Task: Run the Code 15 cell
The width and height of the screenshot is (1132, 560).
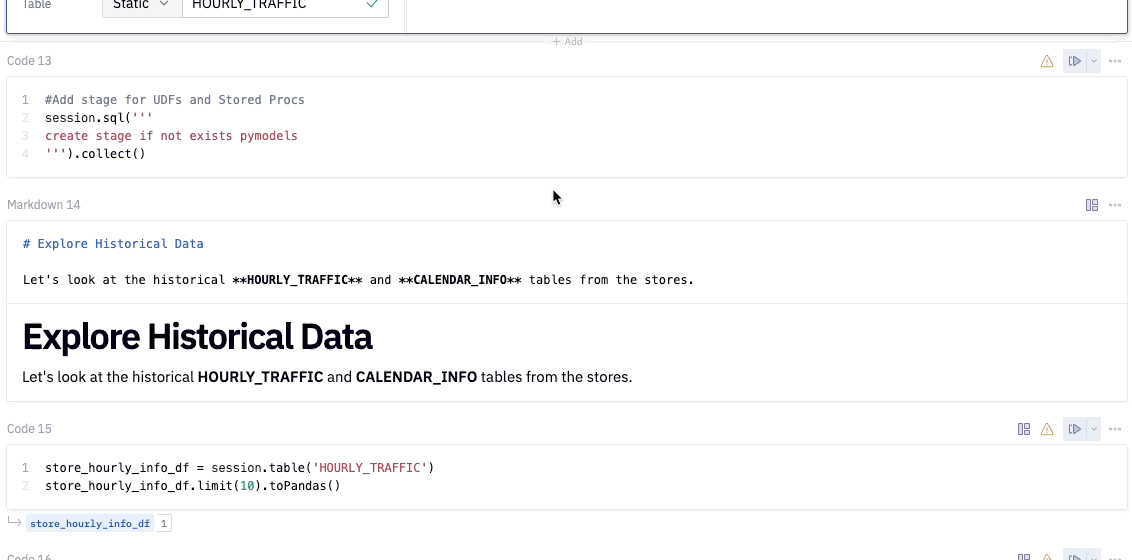Action: pyautogui.click(x=1074, y=429)
